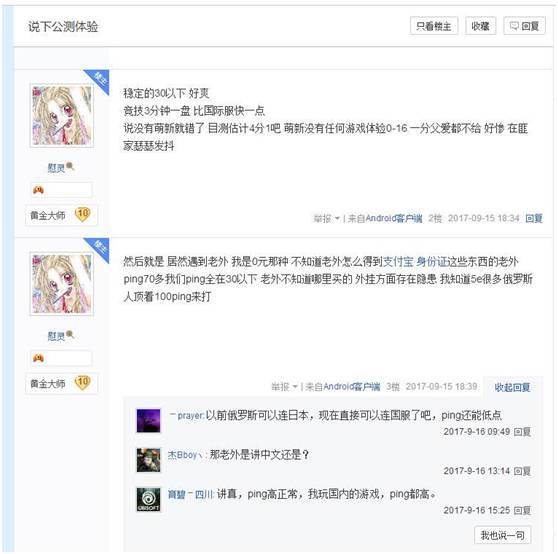The image size is (558, 554).
Task: Click the 身份证 link in post text
Action: click(431, 262)
